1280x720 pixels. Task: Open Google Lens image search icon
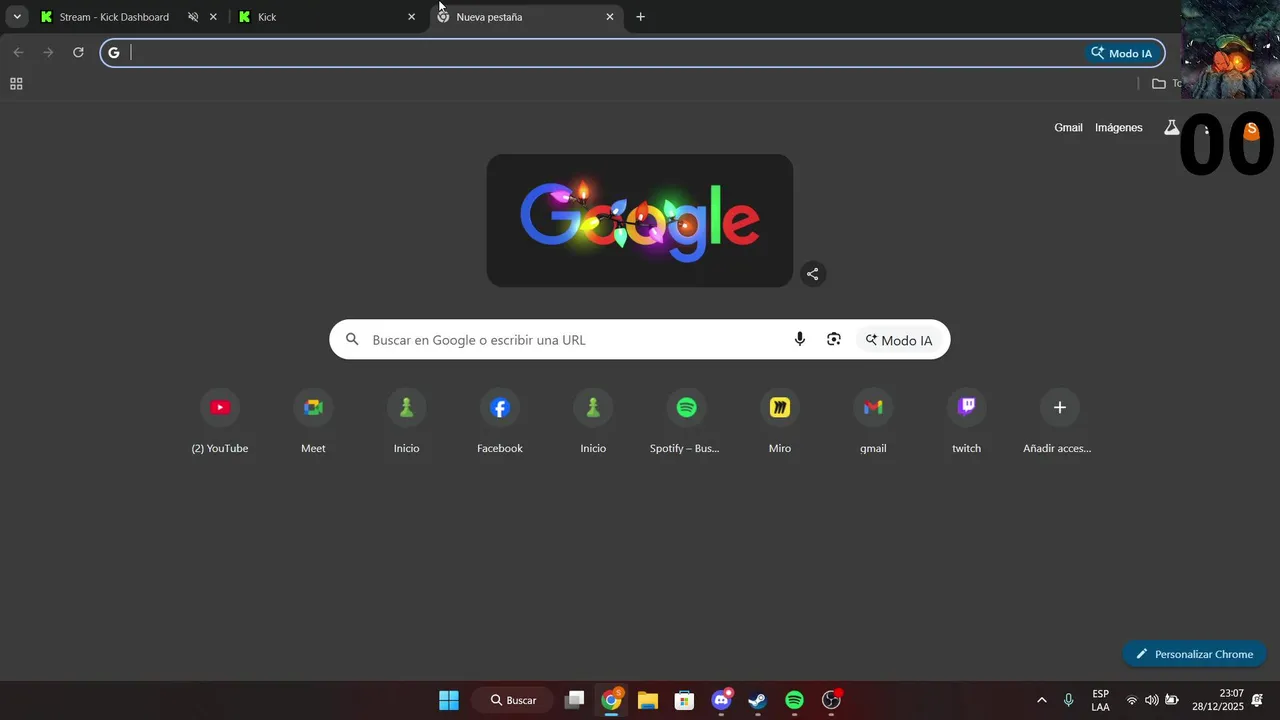coord(834,340)
